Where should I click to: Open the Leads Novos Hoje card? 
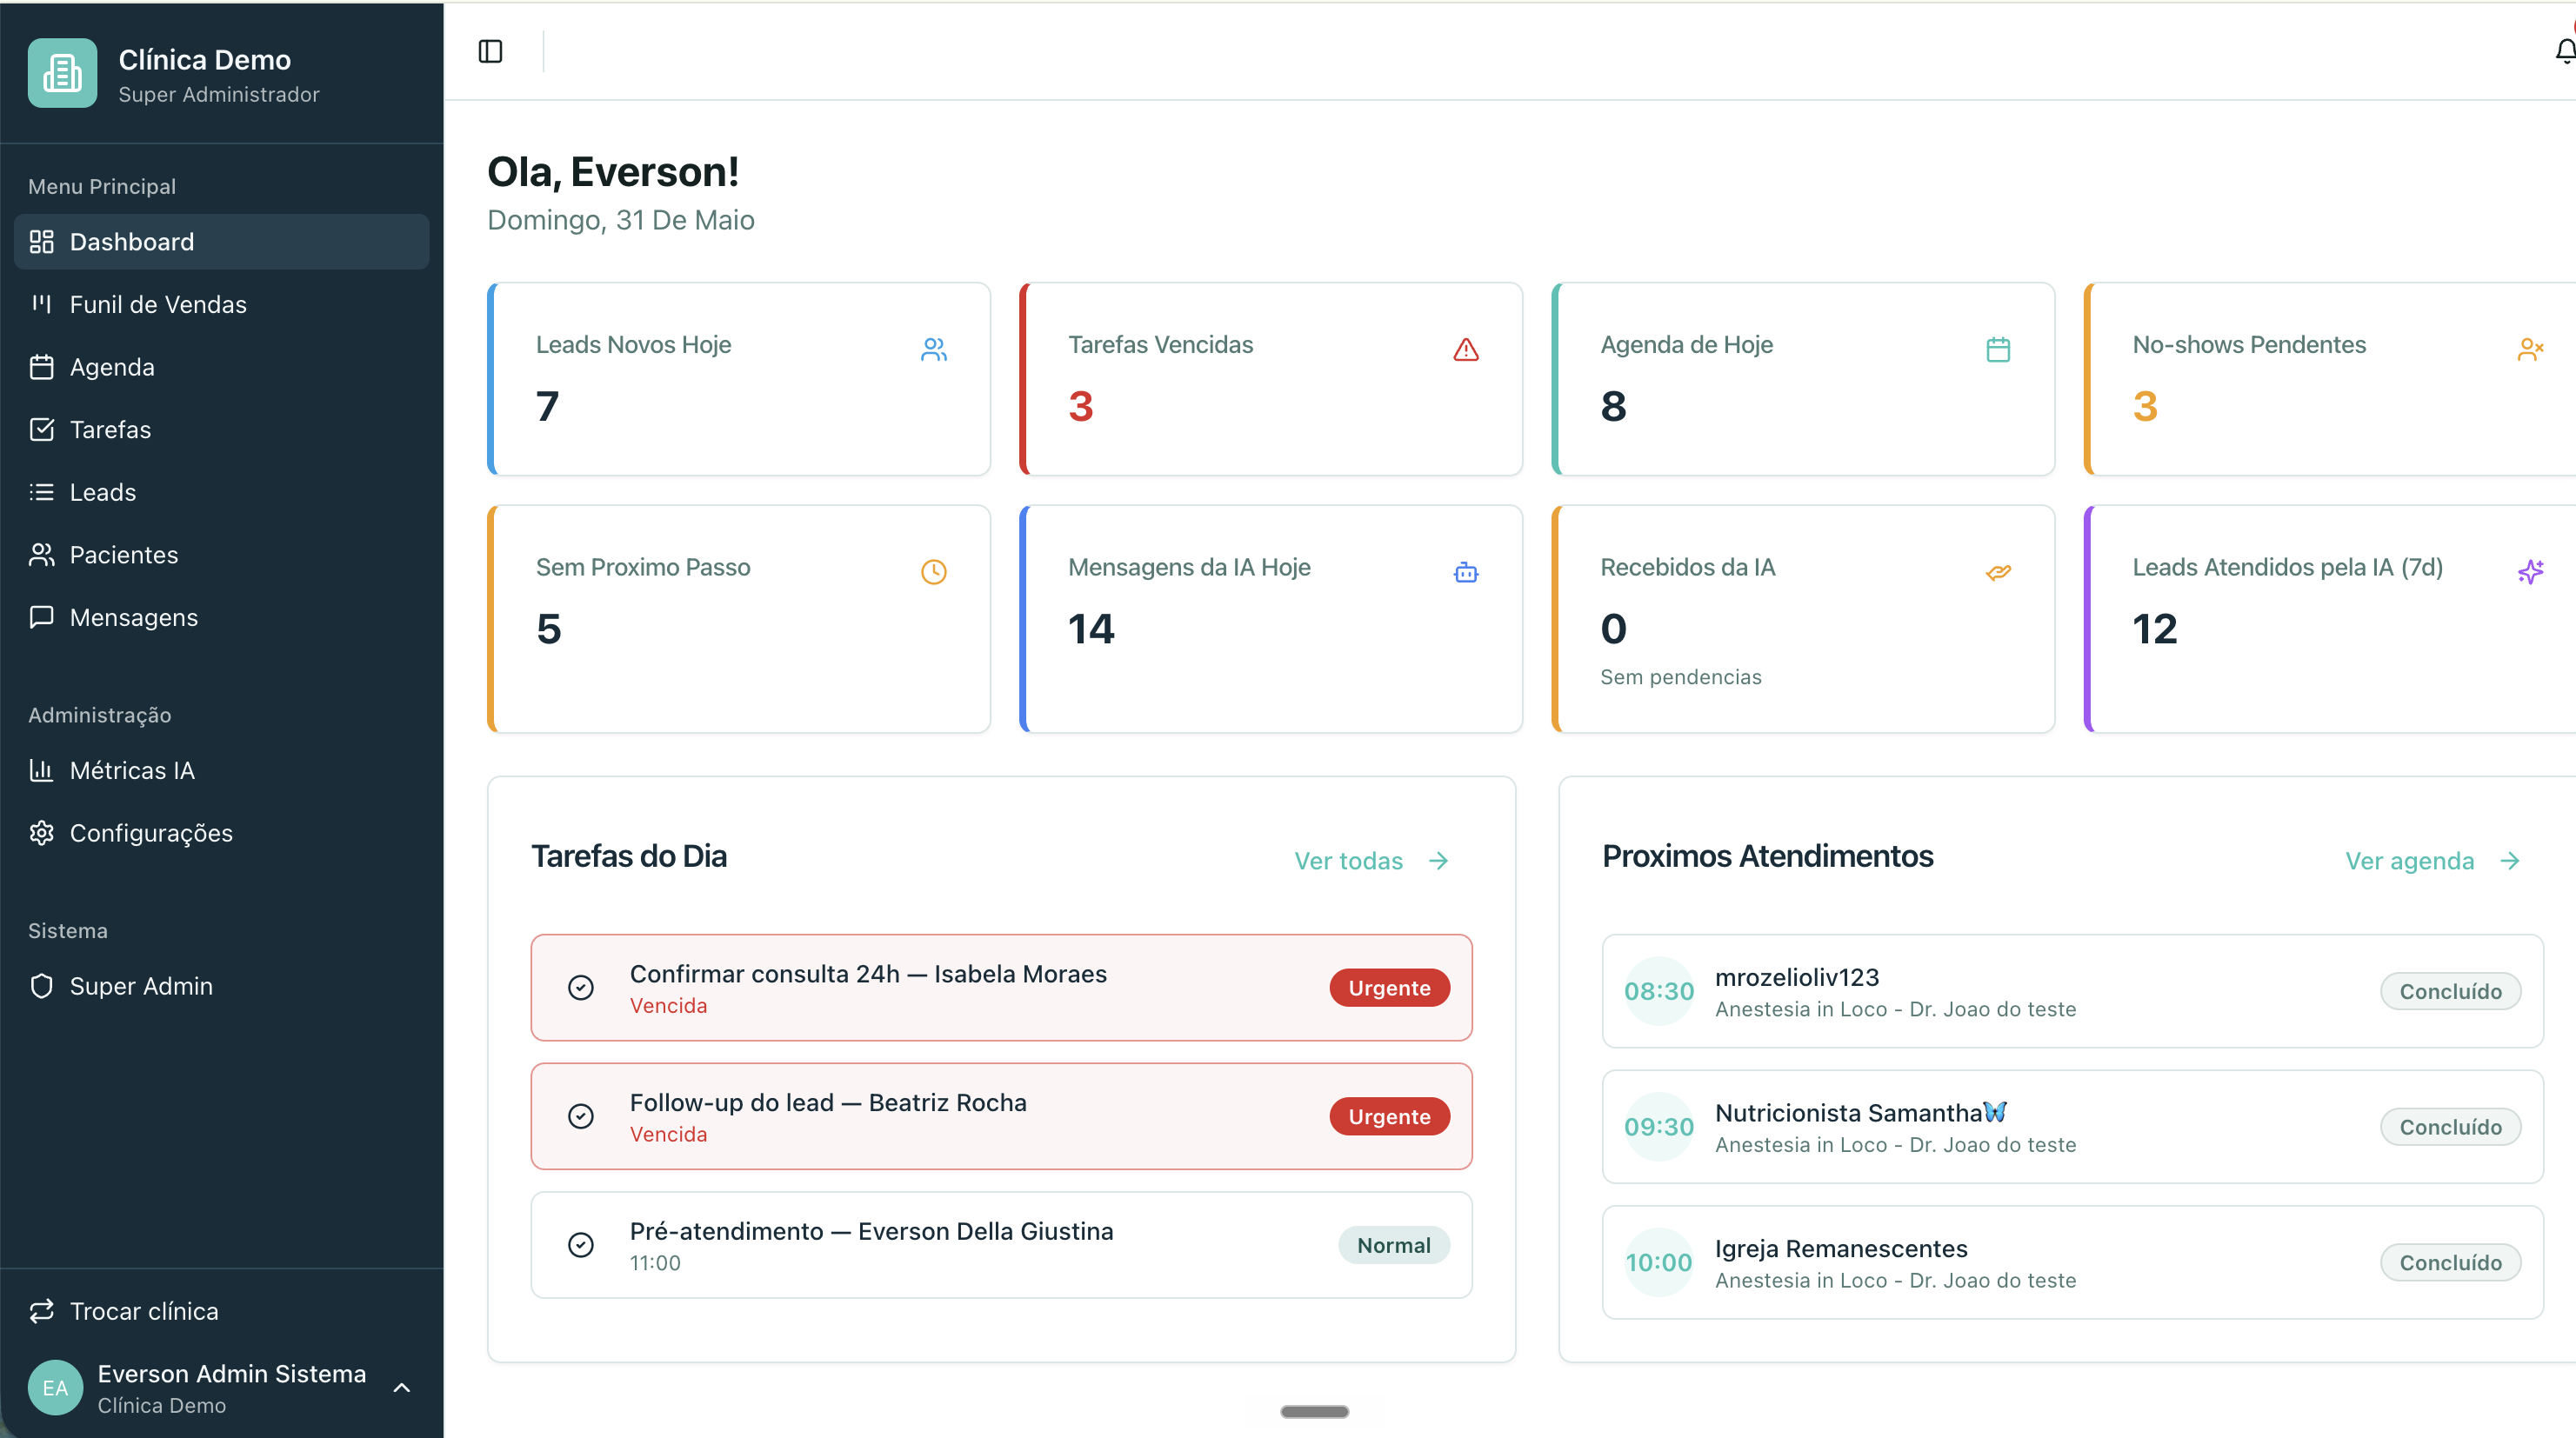[739, 379]
